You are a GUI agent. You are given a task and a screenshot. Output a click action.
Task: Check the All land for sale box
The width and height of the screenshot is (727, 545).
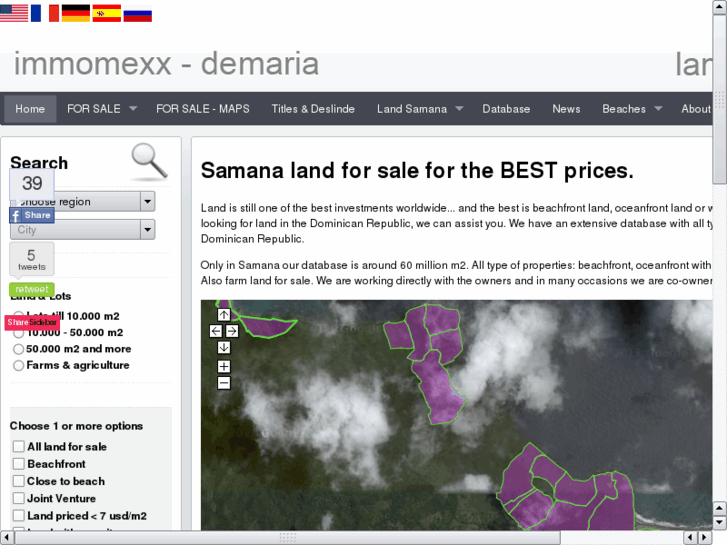tap(19, 446)
